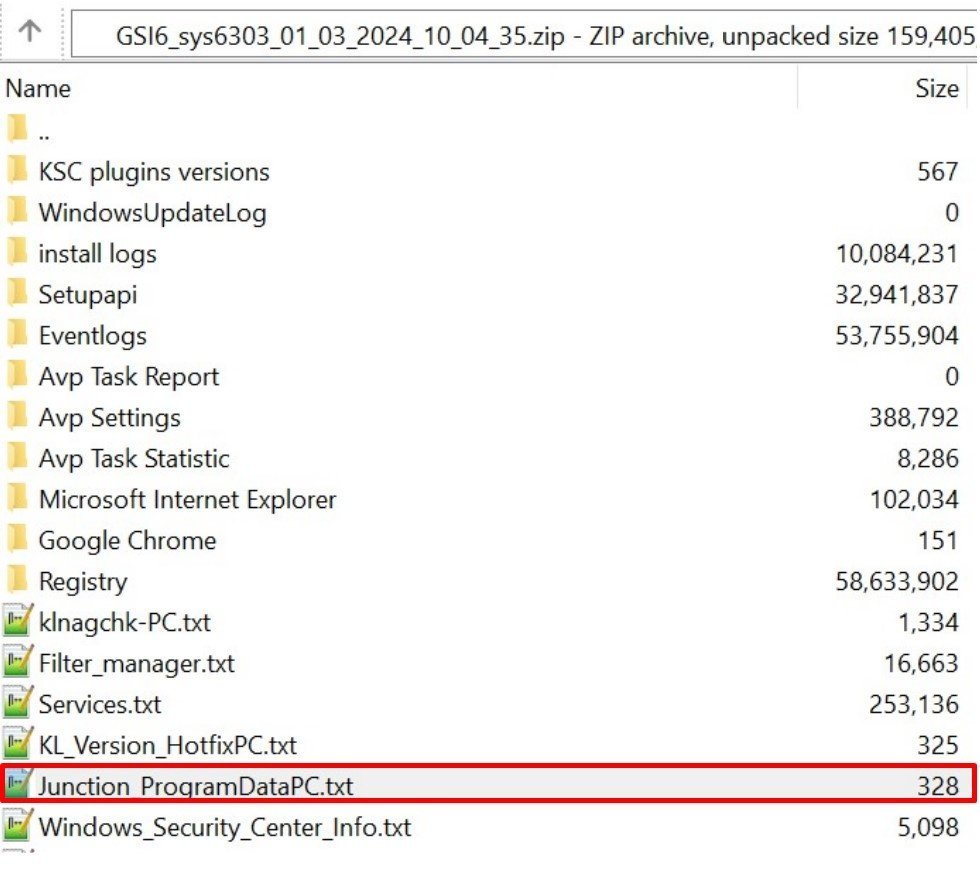Select the 'install logs' name text
This screenshot has width=980, height=895.
98,254
